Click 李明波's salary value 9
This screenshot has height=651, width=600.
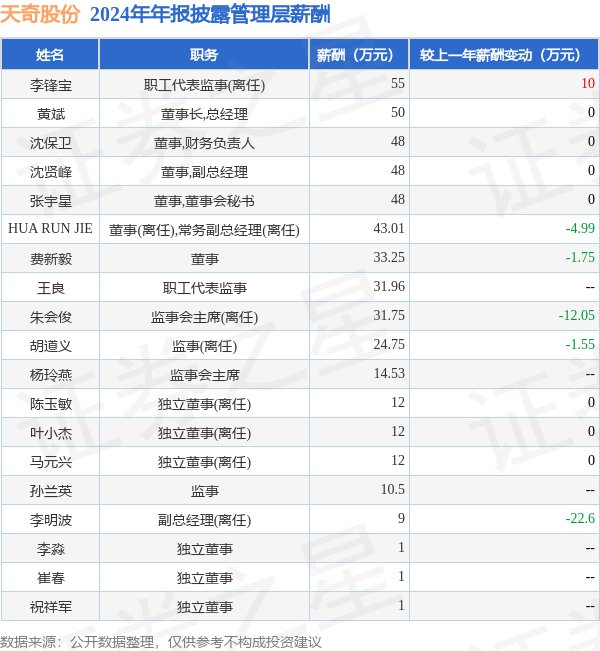(401, 518)
